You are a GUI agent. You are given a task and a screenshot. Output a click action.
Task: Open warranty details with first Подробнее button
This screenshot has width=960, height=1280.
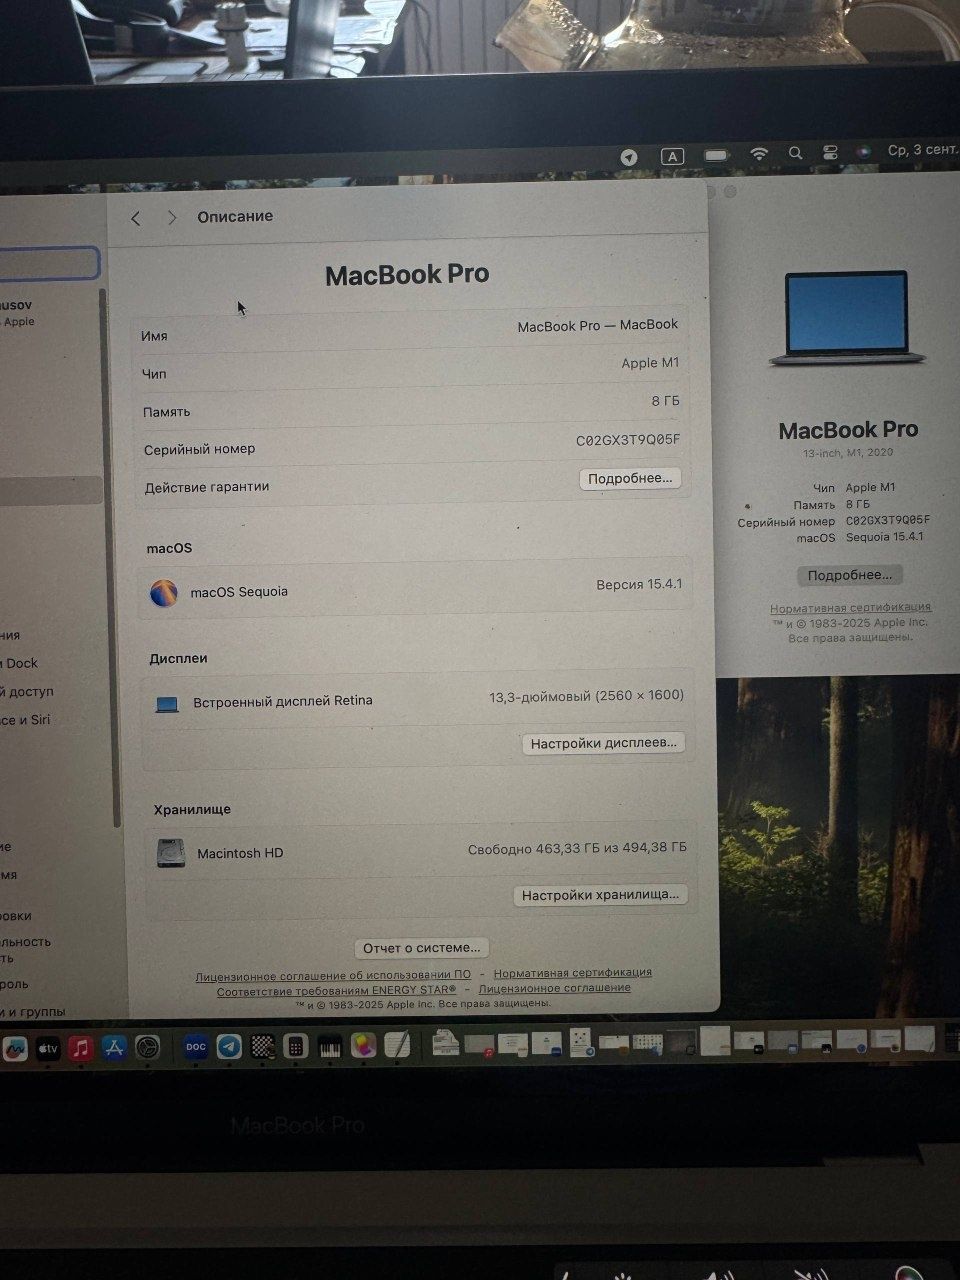pyautogui.click(x=630, y=479)
